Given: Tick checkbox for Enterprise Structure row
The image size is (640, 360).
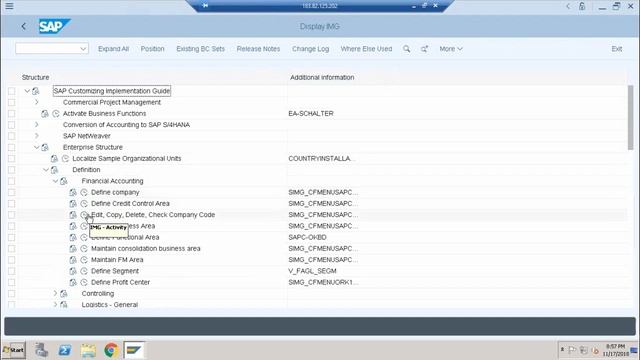Looking at the screenshot, I should 11,147.
